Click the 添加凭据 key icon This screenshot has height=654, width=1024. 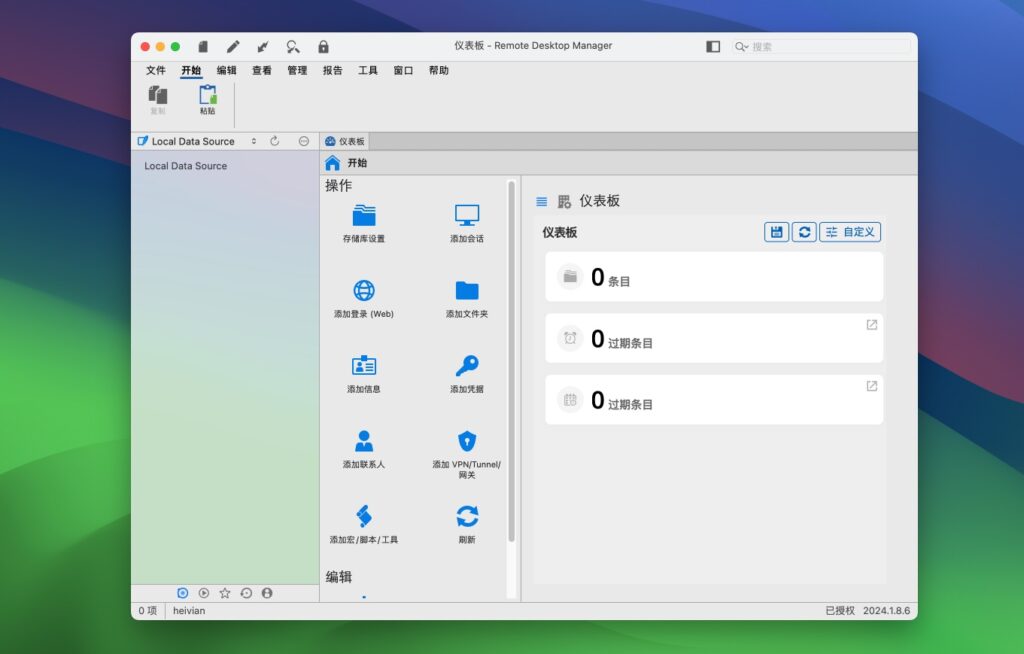466,367
